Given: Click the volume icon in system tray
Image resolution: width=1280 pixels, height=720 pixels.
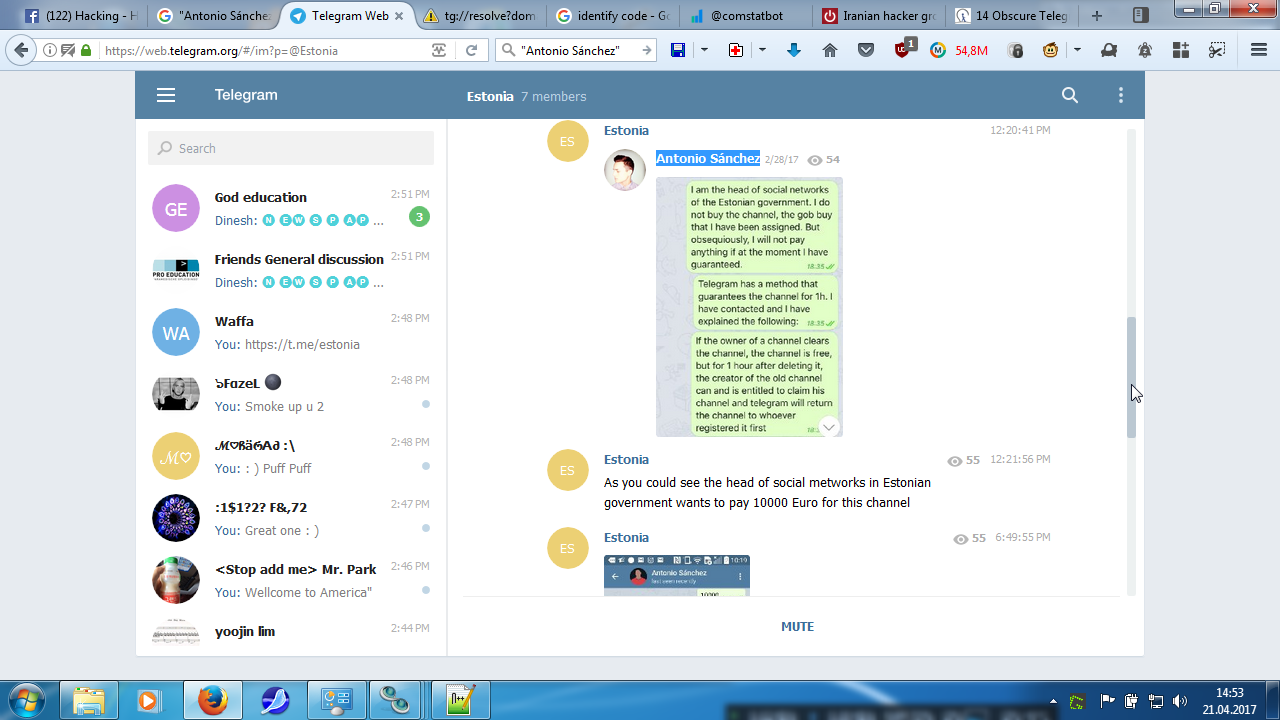Looking at the screenshot, I should 1180,700.
